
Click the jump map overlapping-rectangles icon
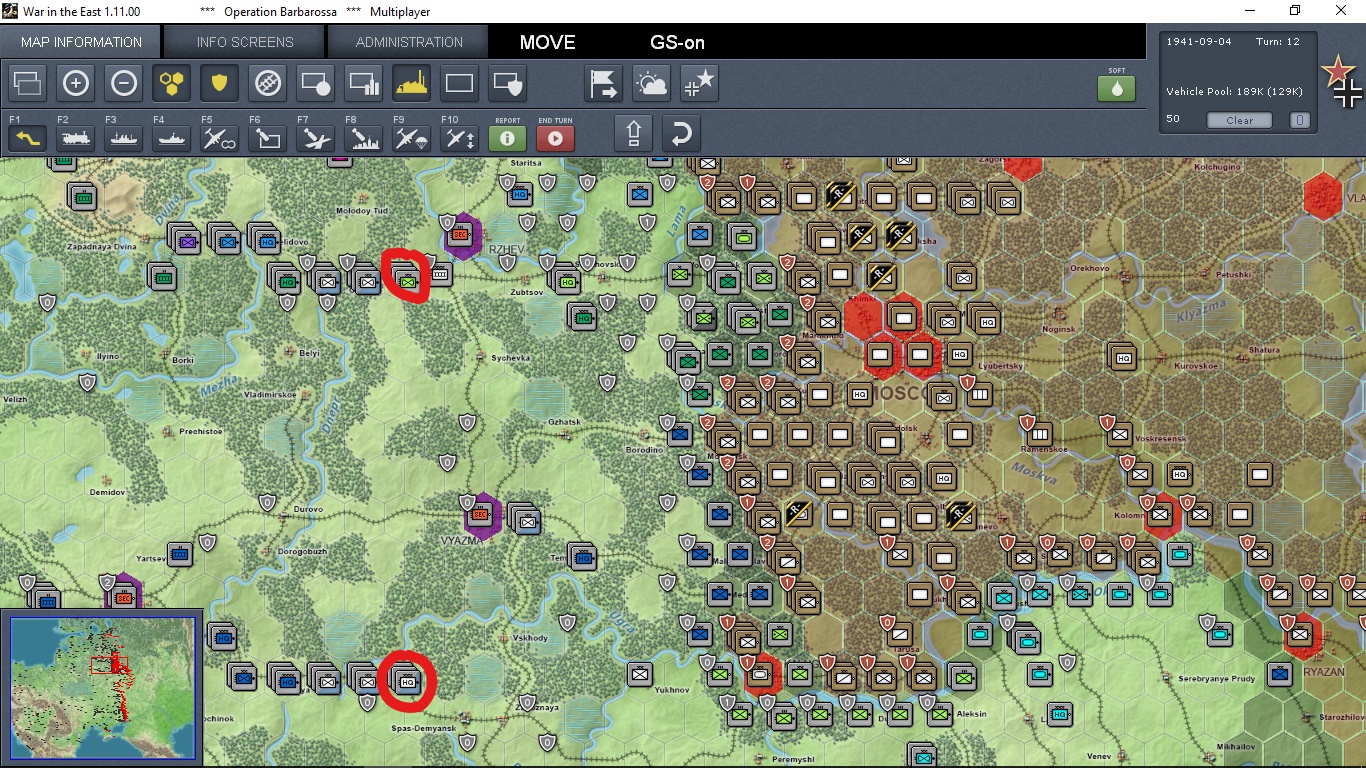tap(27, 84)
